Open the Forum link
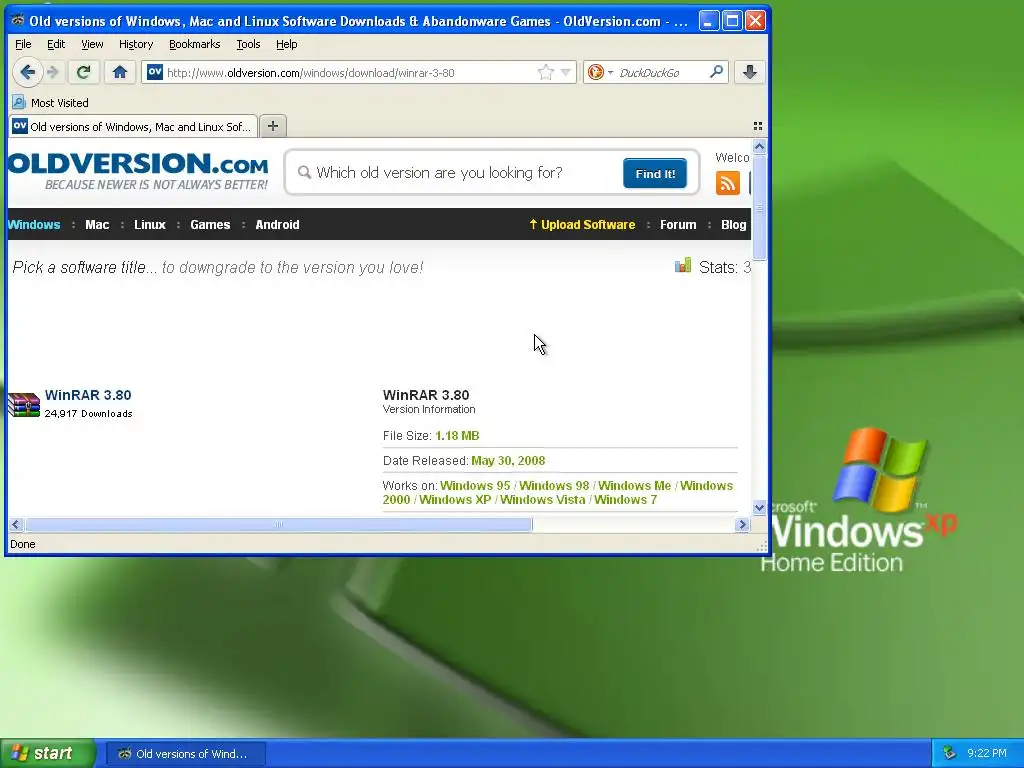The image size is (1024, 768). tap(678, 224)
